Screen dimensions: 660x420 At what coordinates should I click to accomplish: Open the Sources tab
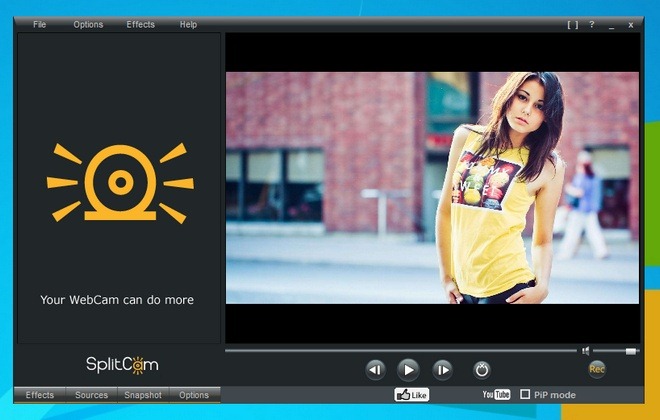pyautogui.click(x=91, y=395)
